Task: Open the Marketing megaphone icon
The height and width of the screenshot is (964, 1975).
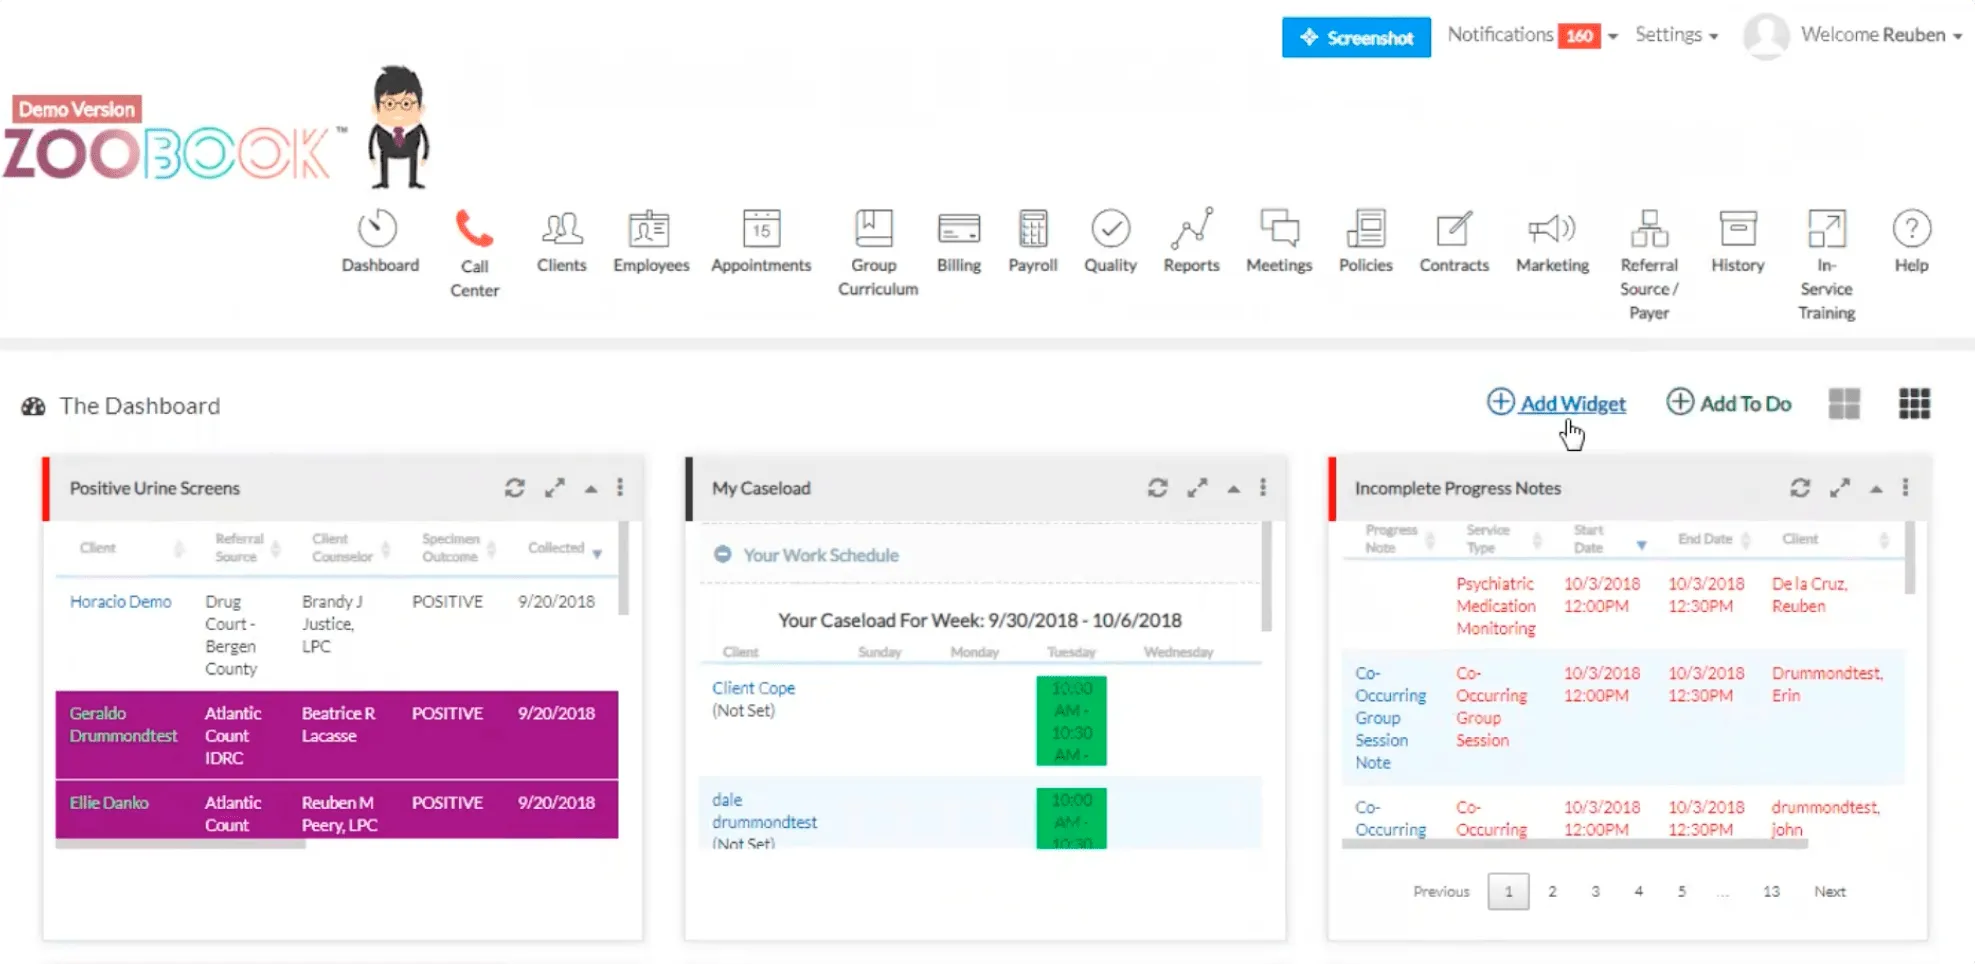Action: 1551,230
